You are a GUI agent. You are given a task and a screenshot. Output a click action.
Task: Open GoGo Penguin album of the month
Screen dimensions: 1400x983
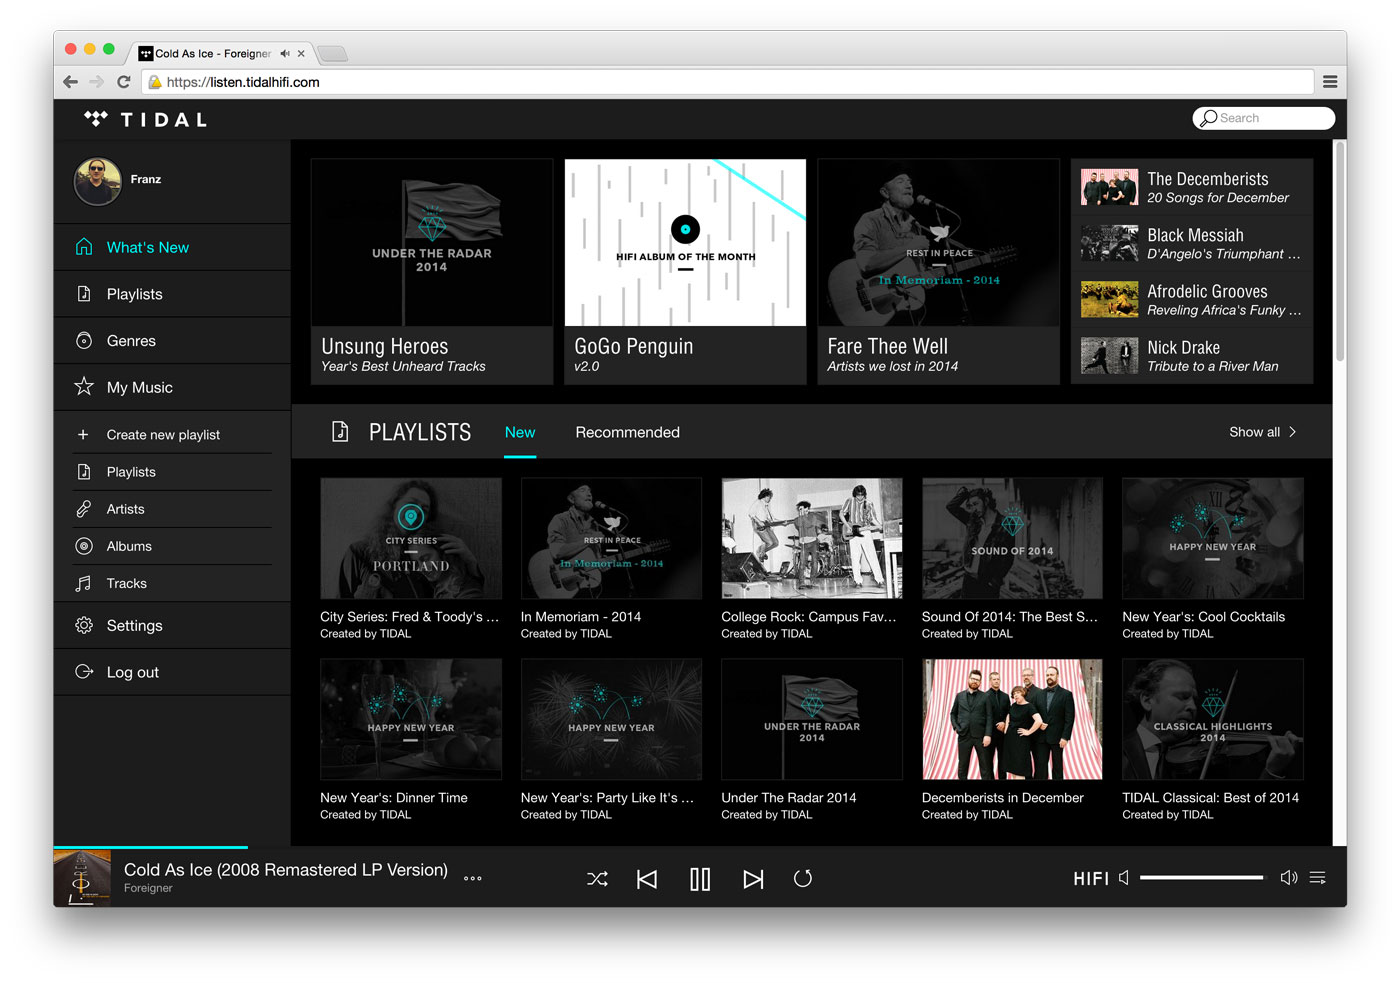[x=685, y=271]
